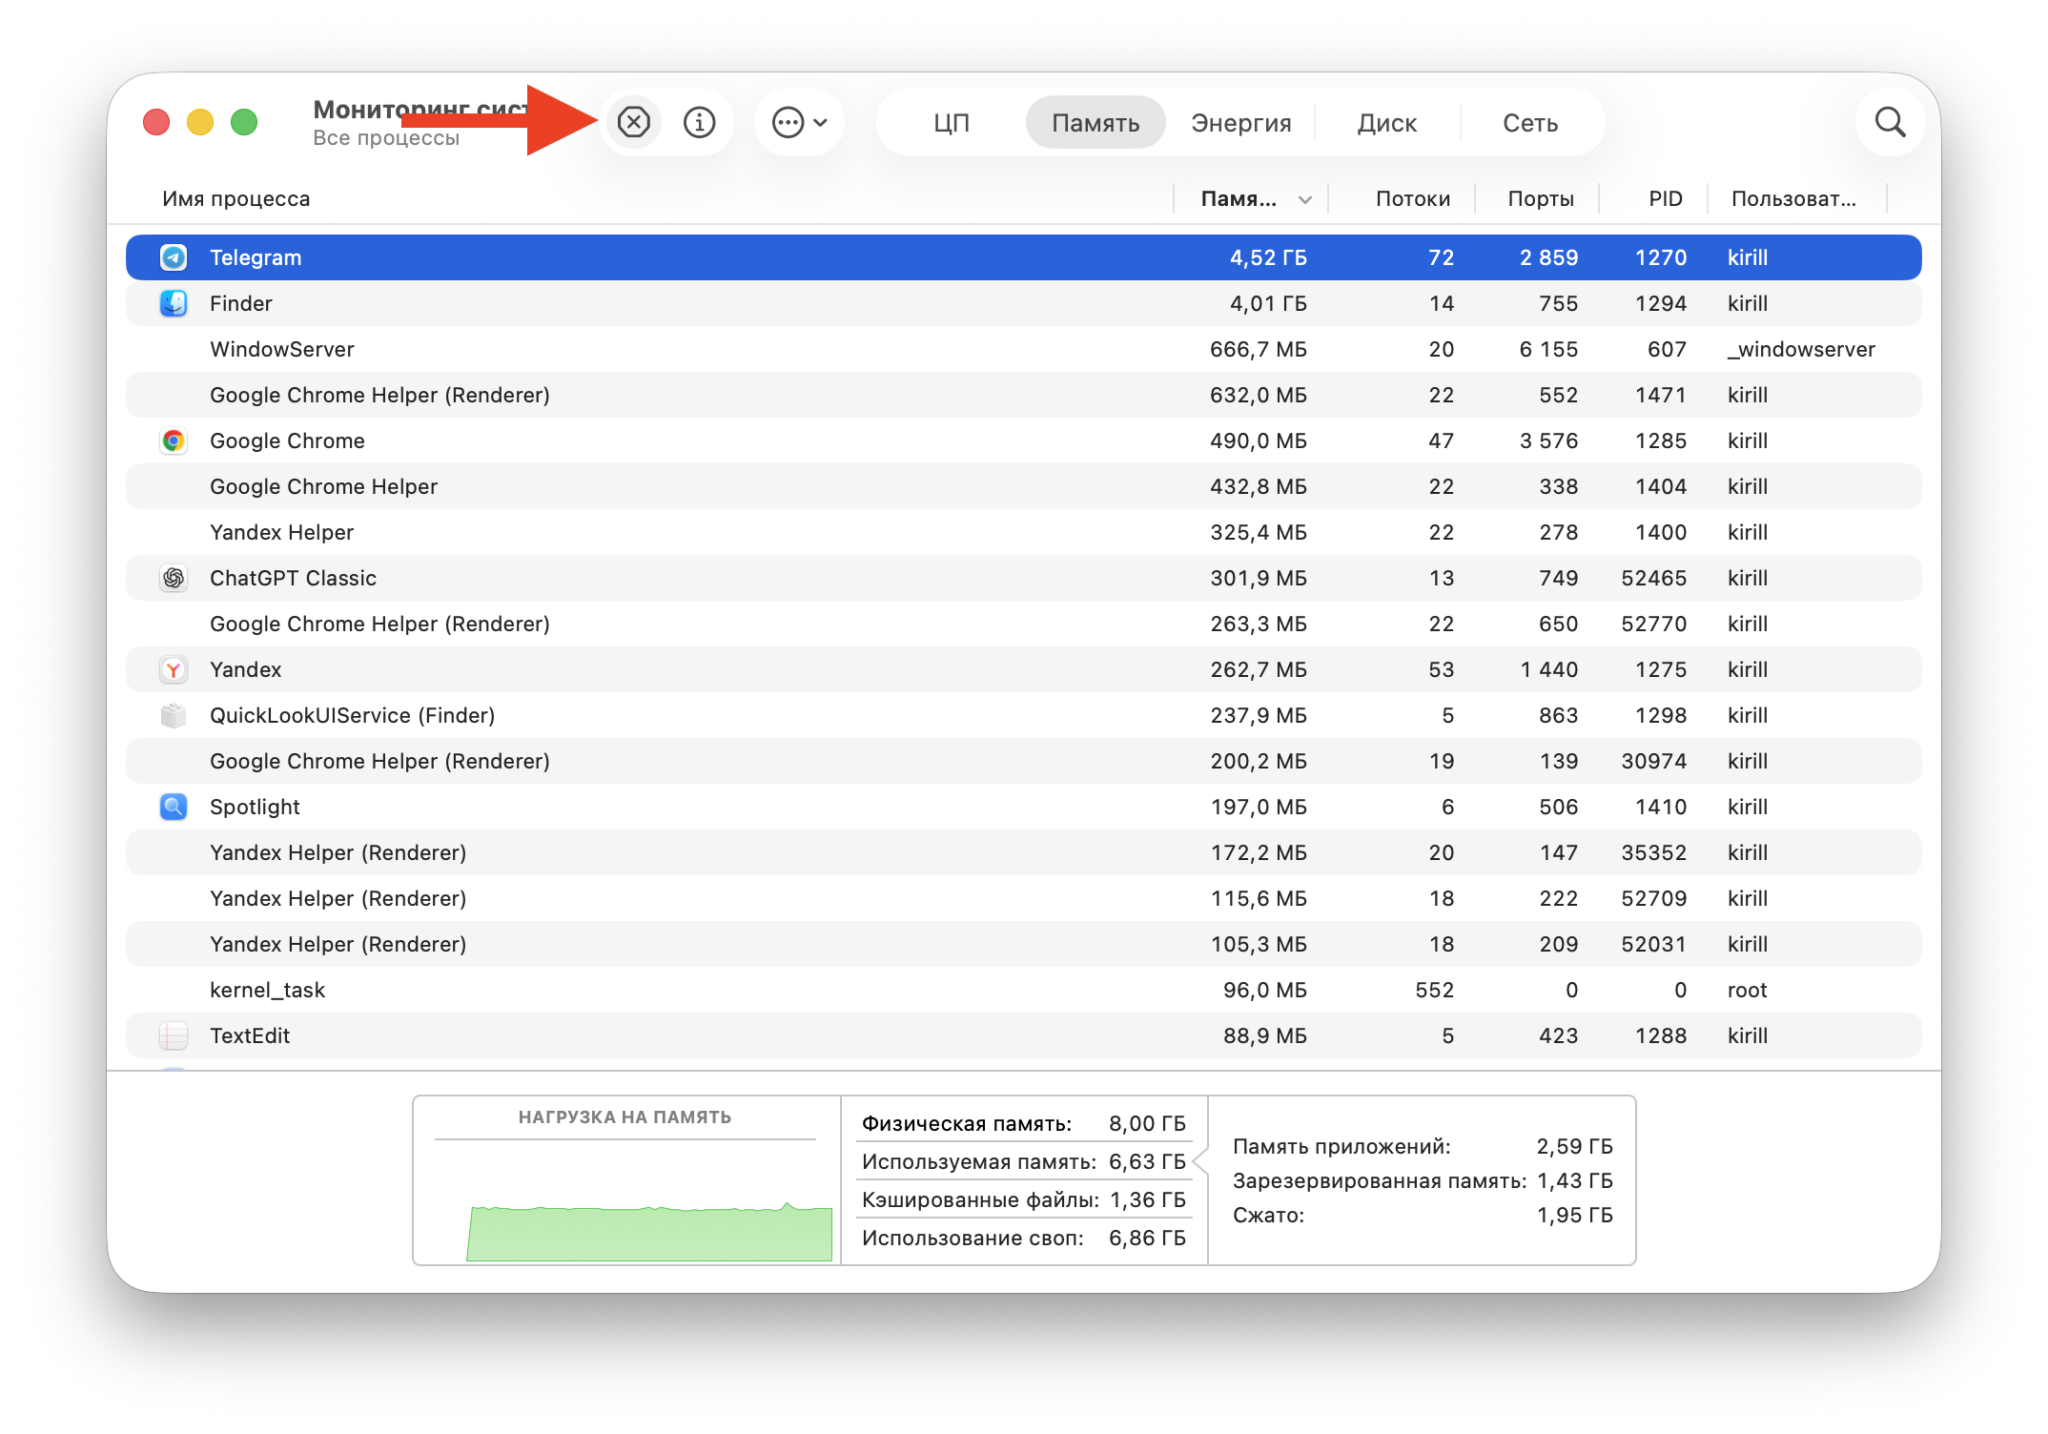Sort by PID column header

point(1665,199)
